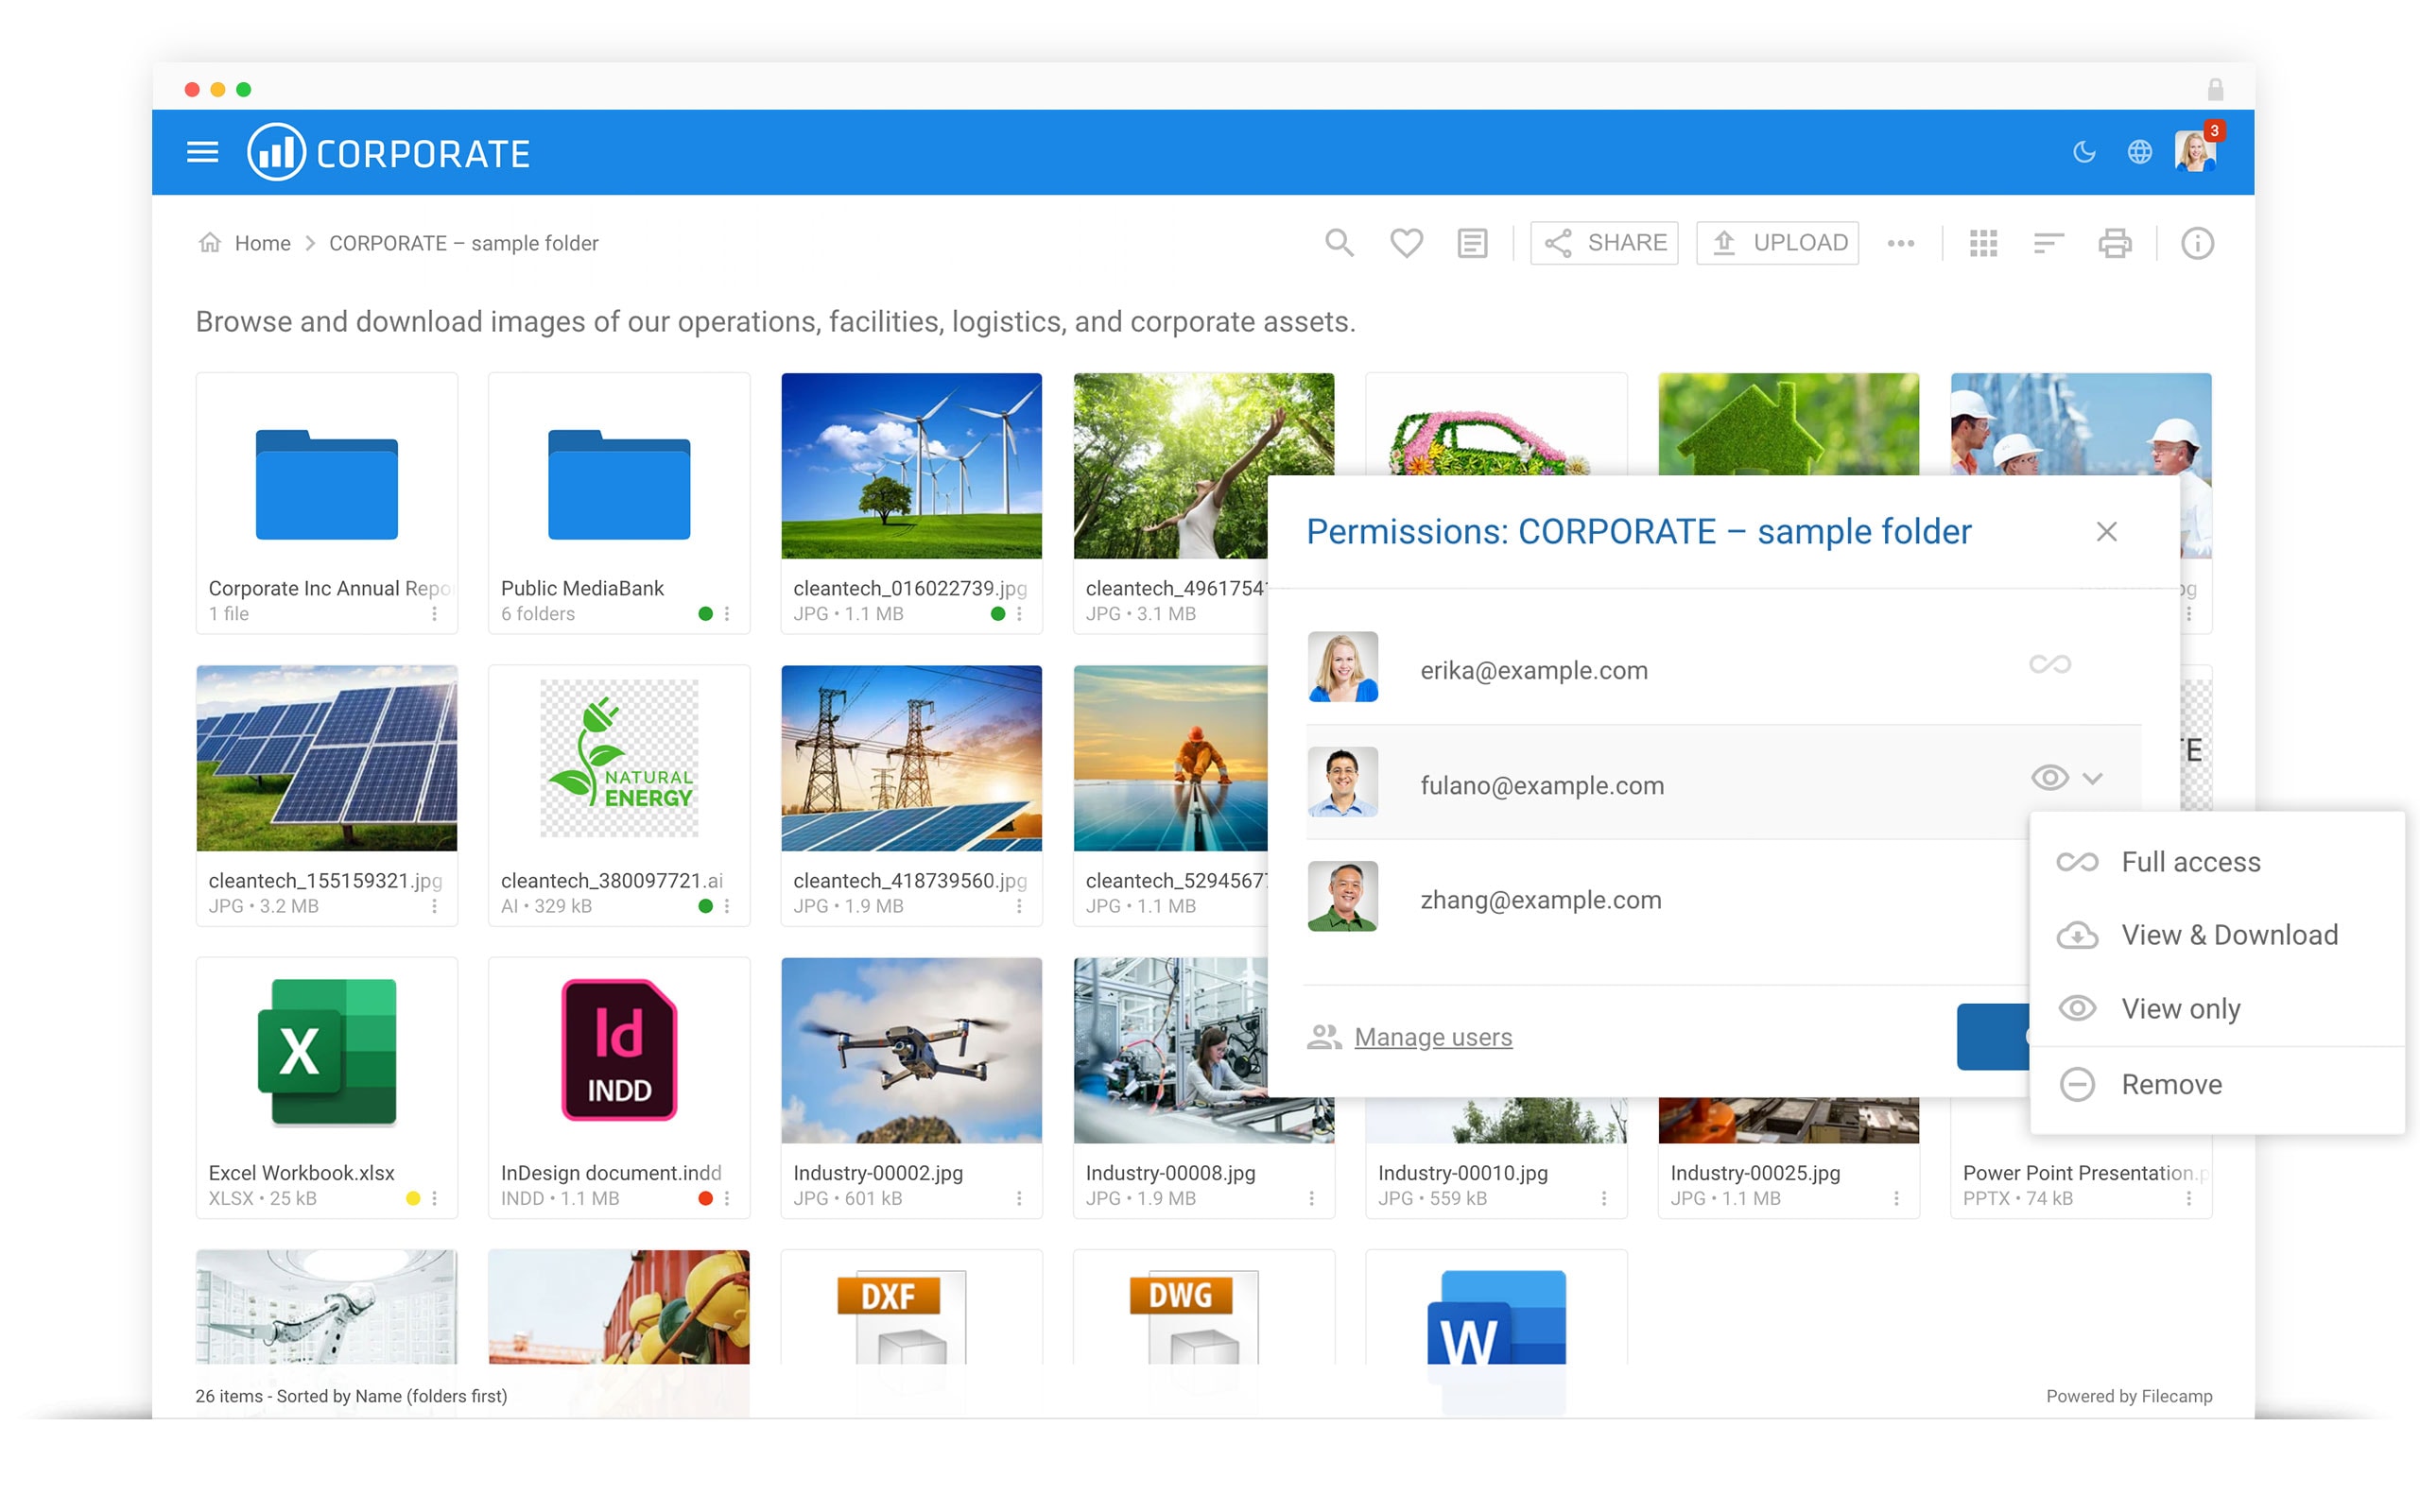The width and height of the screenshot is (2420, 1512).
Task: Select View & Download option
Action: click(x=2216, y=935)
